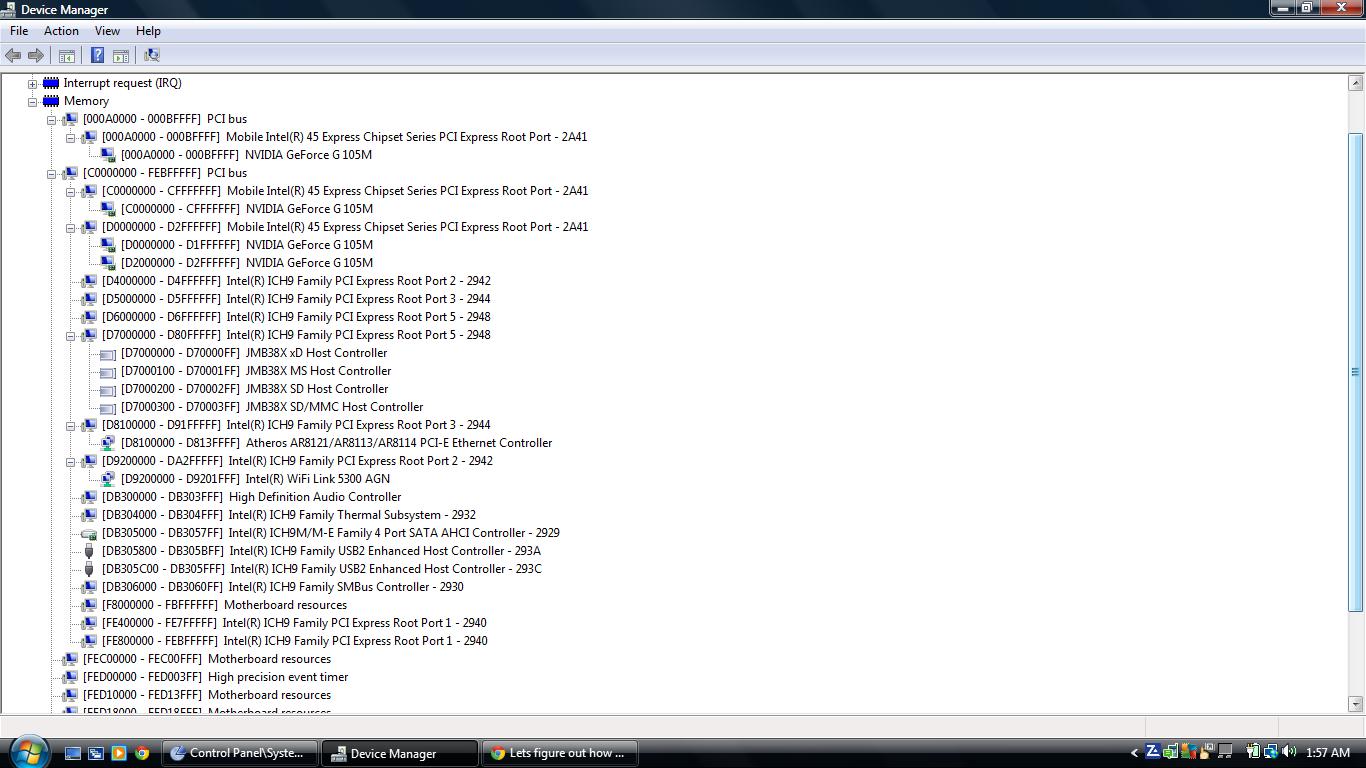Screen dimensions: 1366x768
Task: Click the Scan for hardware changes icon
Action: (152, 56)
